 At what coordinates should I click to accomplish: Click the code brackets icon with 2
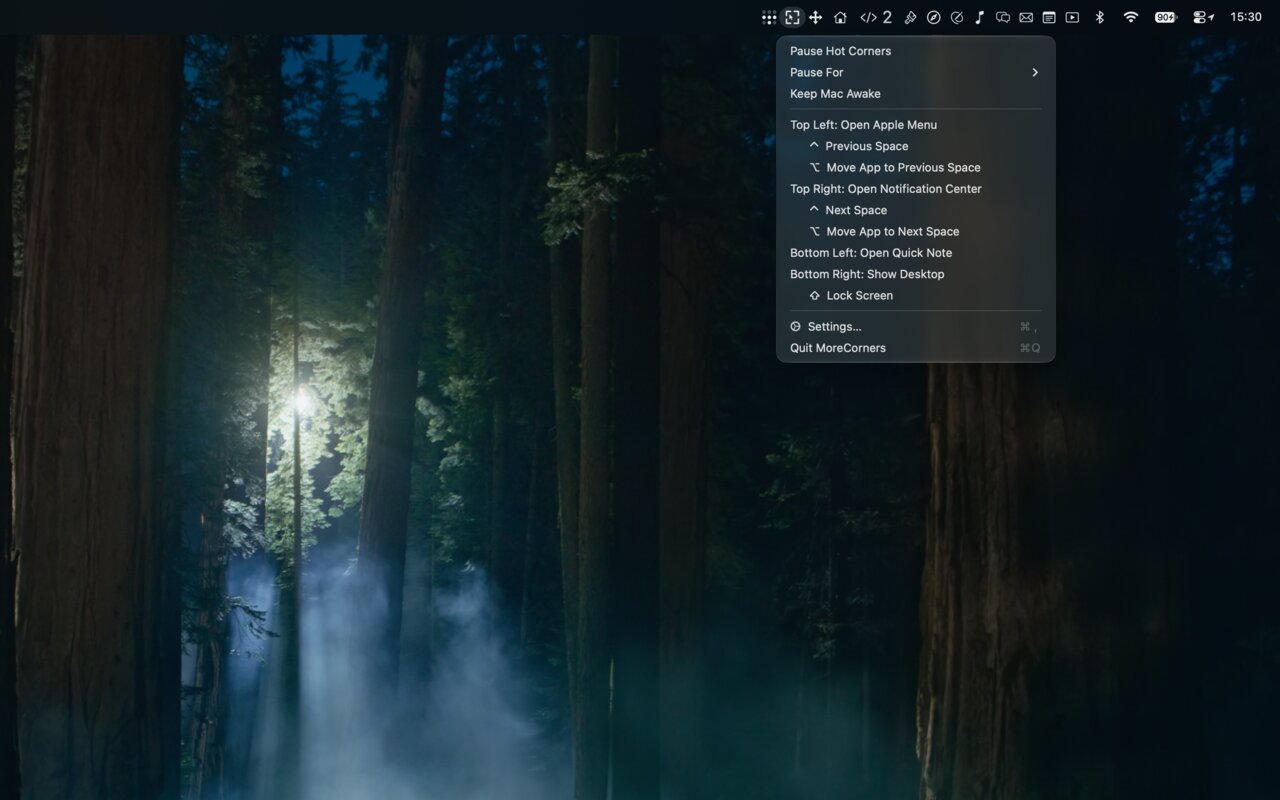click(x=876, y=17)
